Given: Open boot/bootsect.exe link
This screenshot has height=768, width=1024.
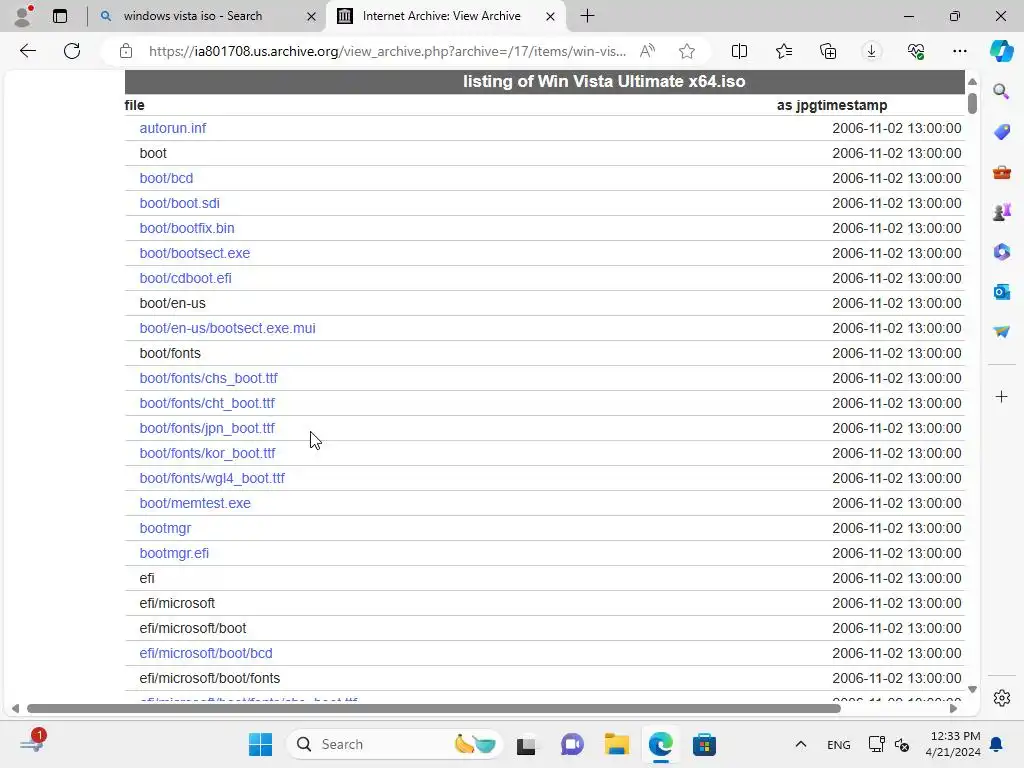Looking at the screenshot, I should 195,253.
